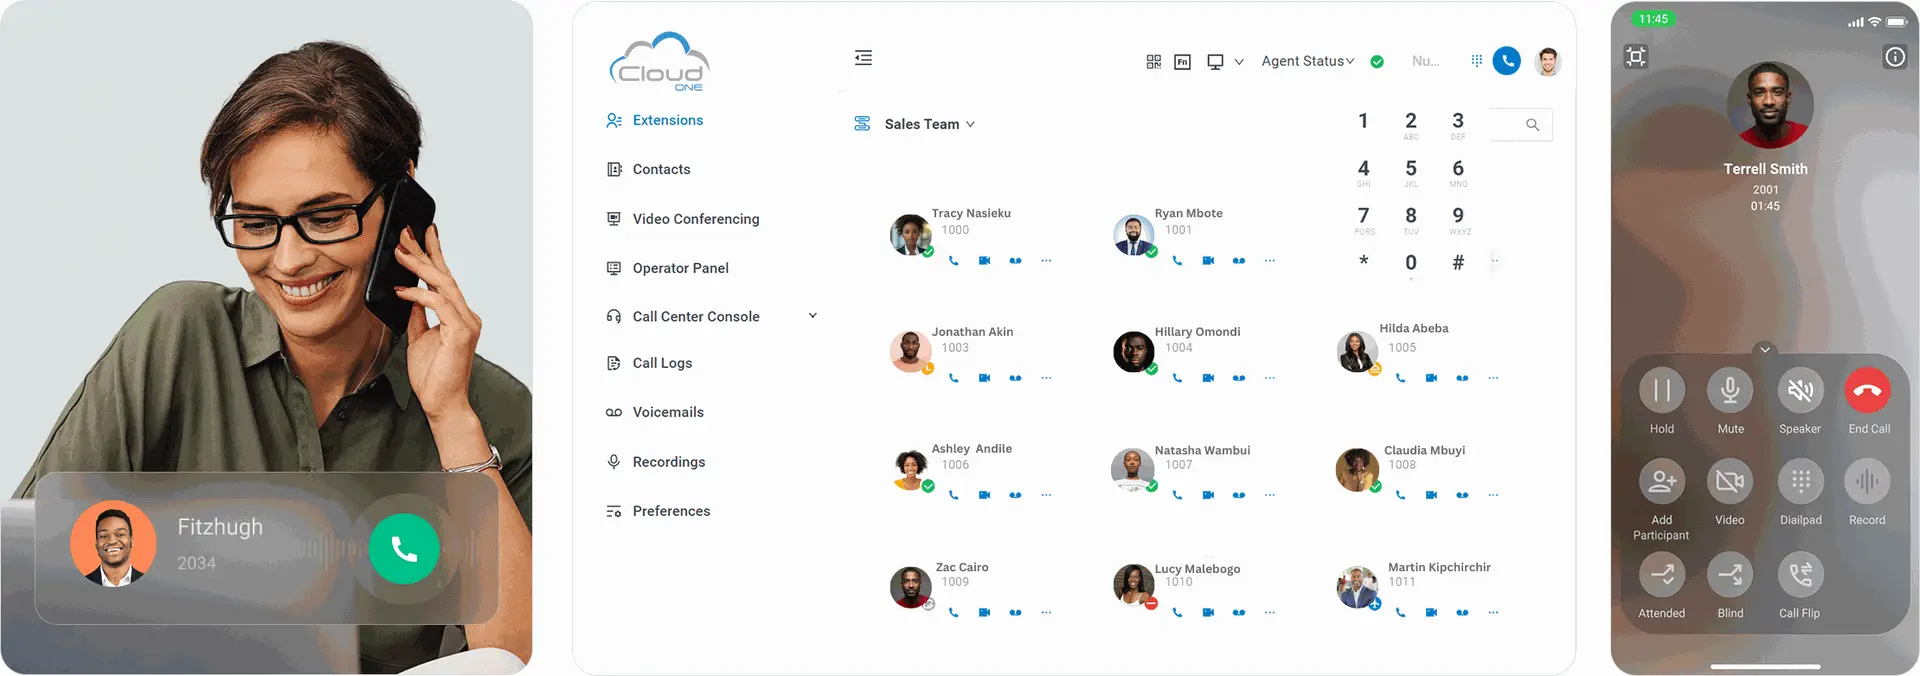
Task: Open more options for Hilda Abeba
Action: pyautogui.click(x=1493, y=378)
